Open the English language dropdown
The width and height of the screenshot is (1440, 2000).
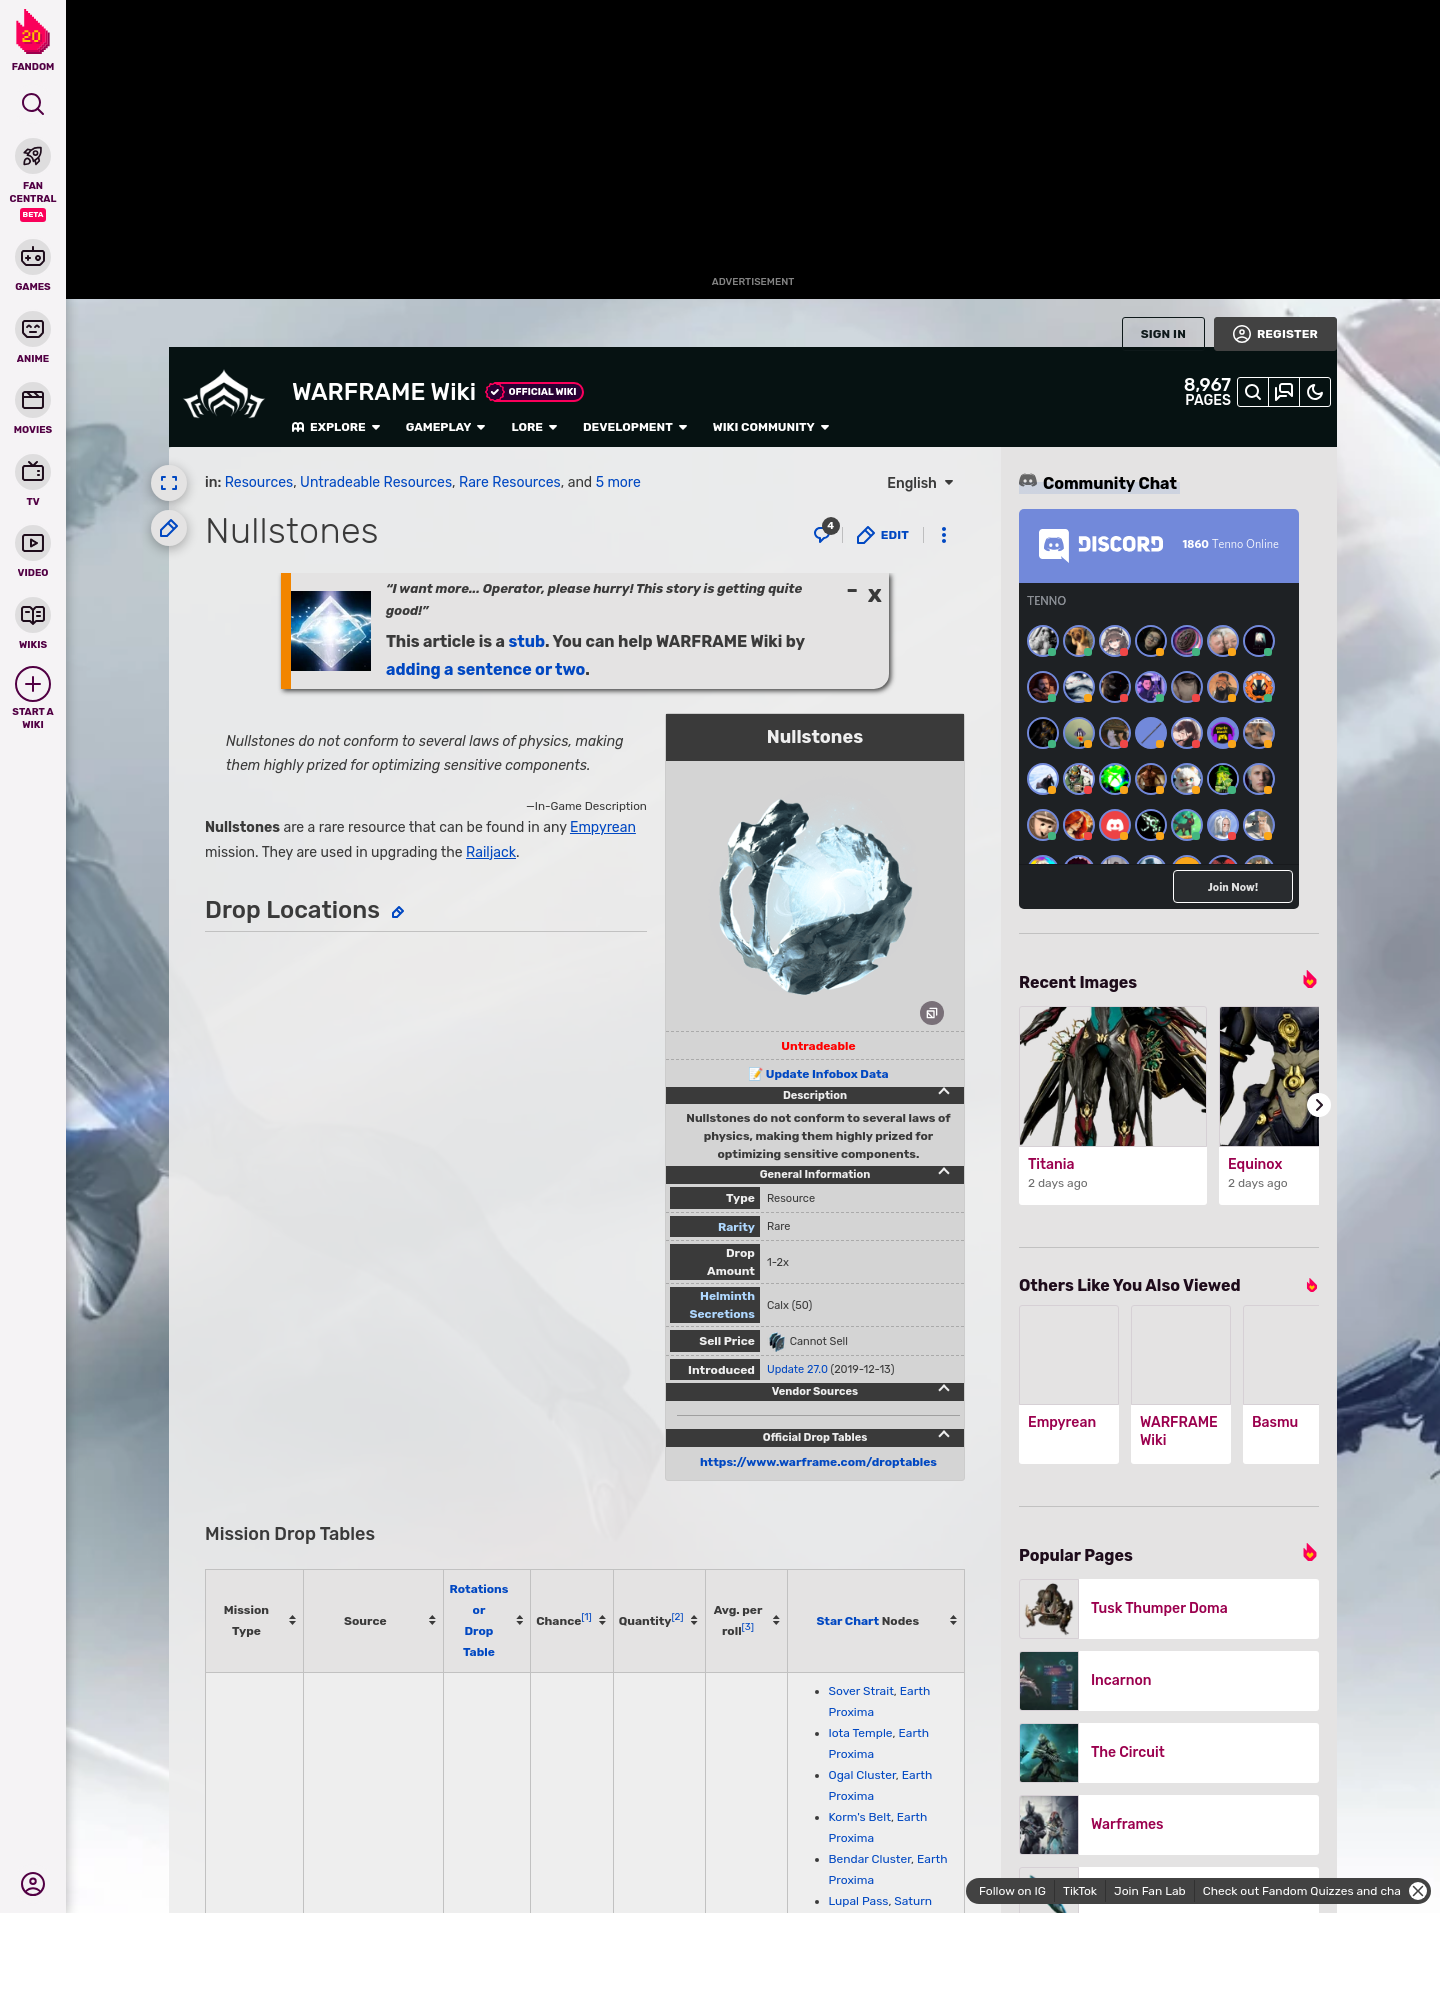(920, 483)
